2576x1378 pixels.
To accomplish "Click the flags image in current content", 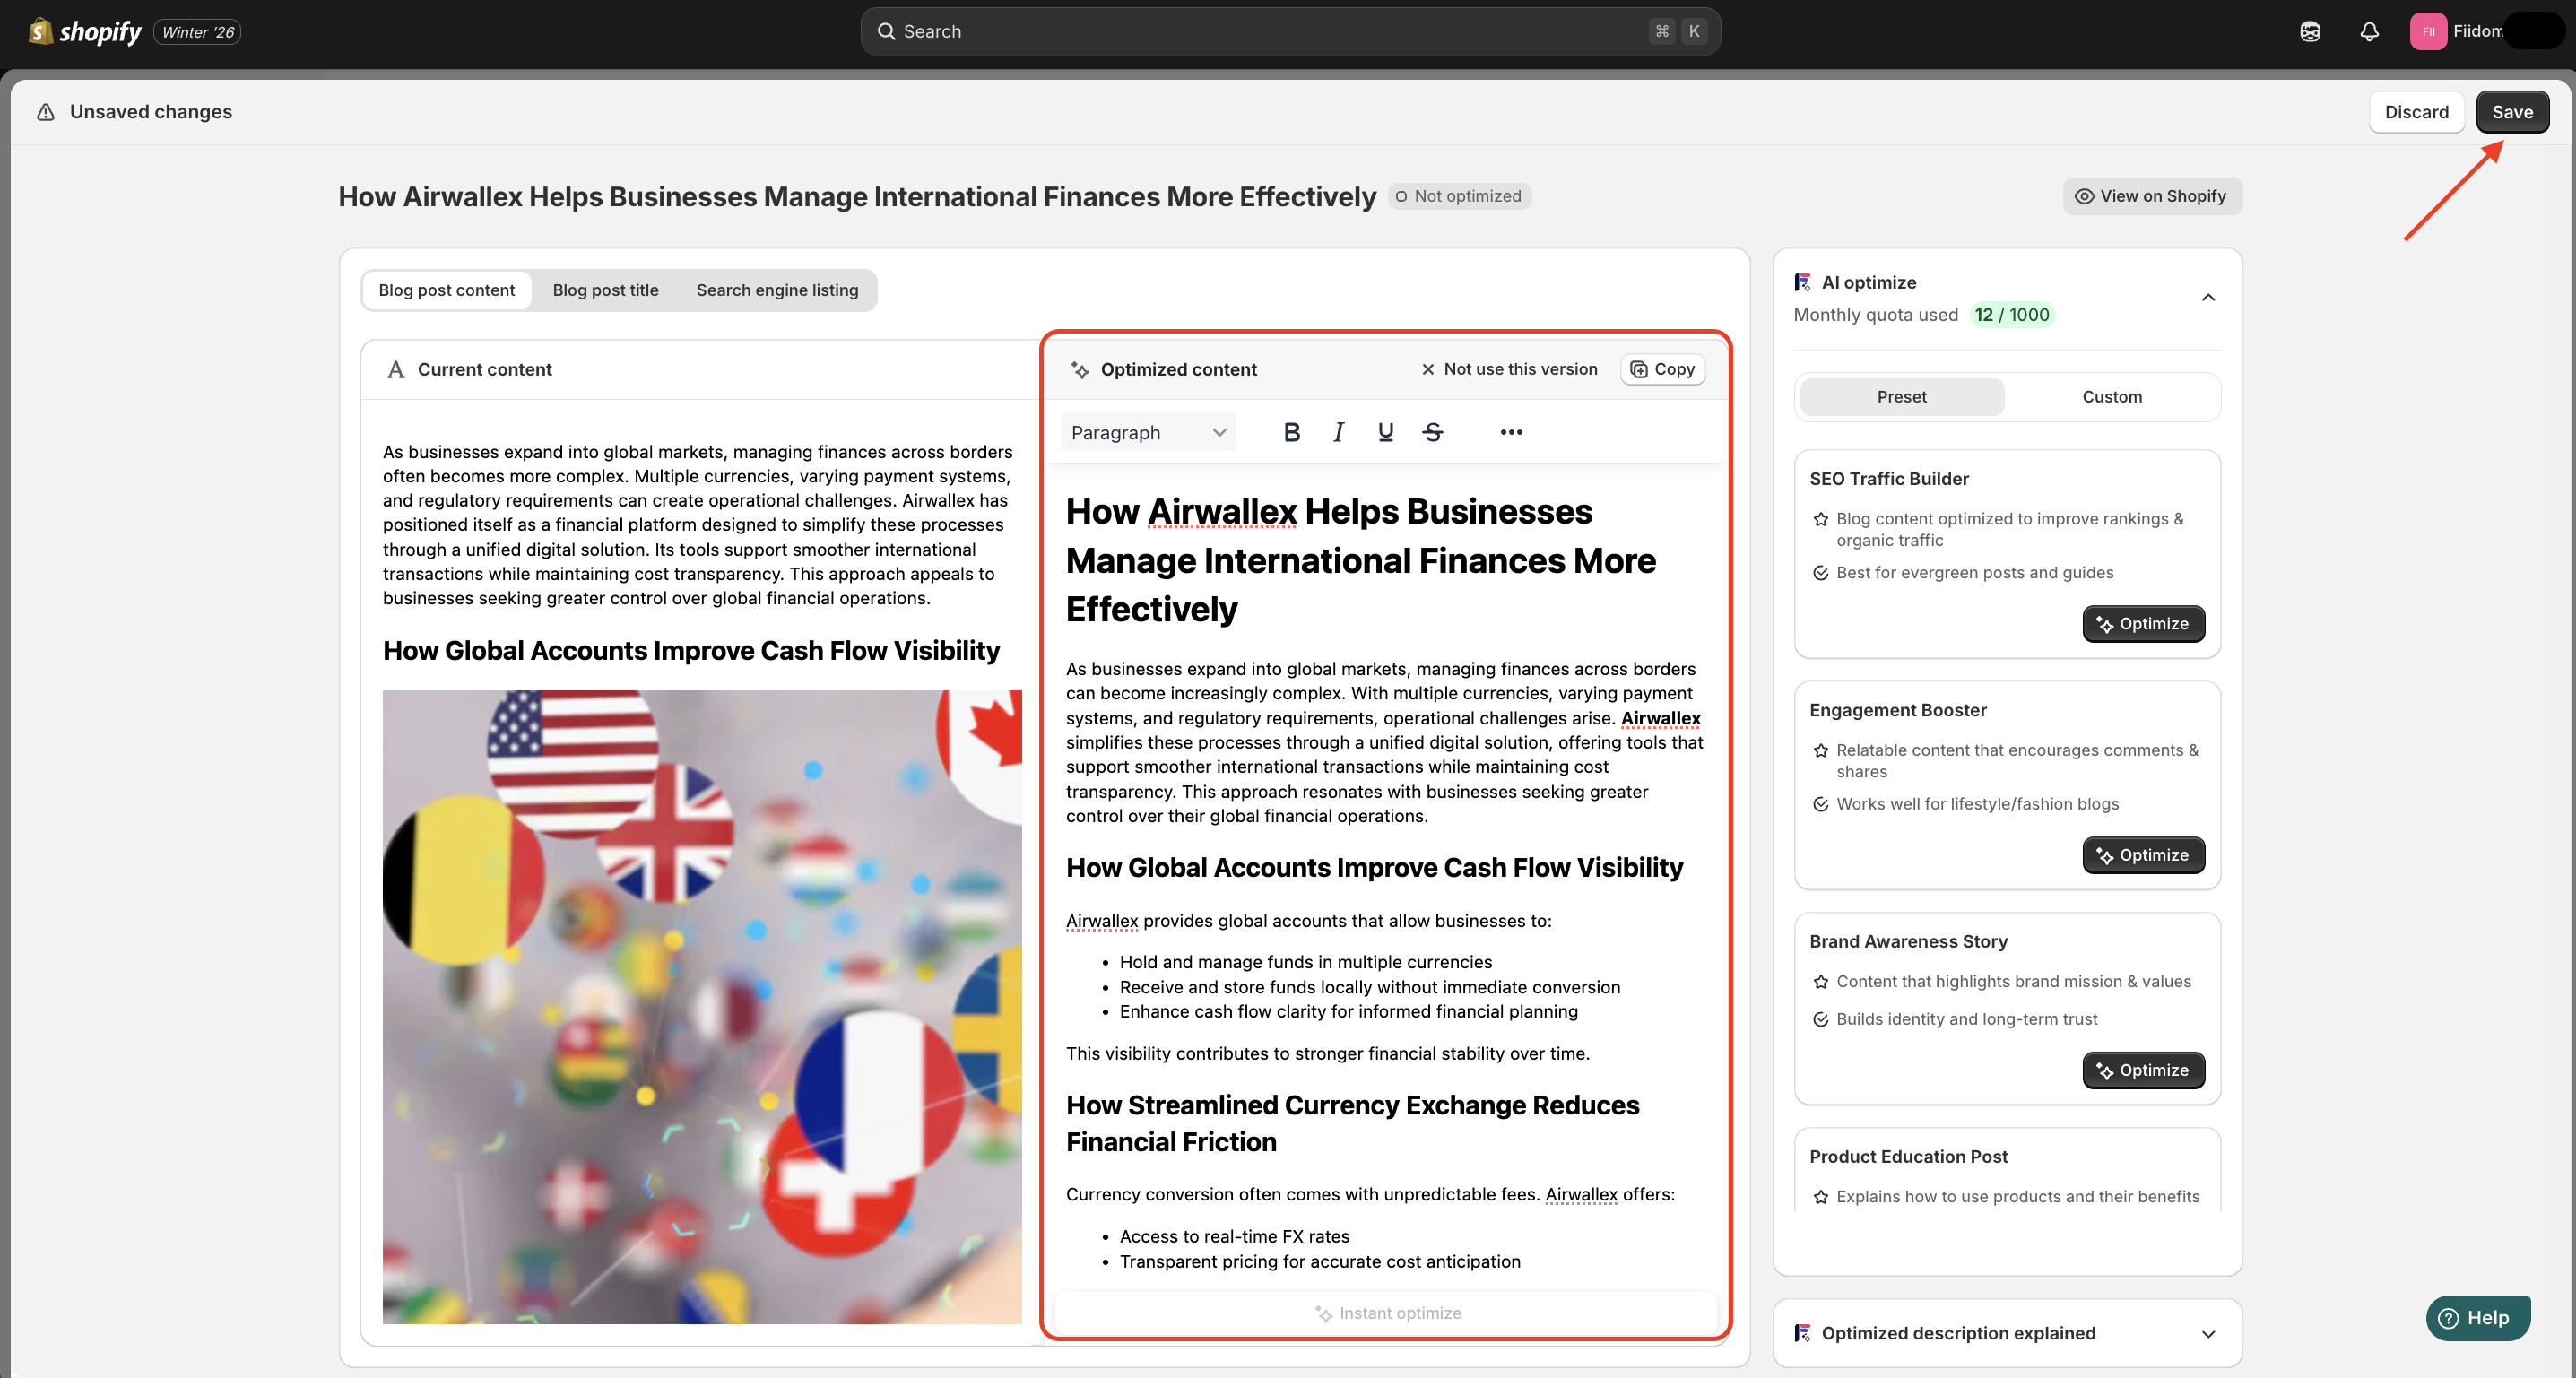I will 702,1006.
